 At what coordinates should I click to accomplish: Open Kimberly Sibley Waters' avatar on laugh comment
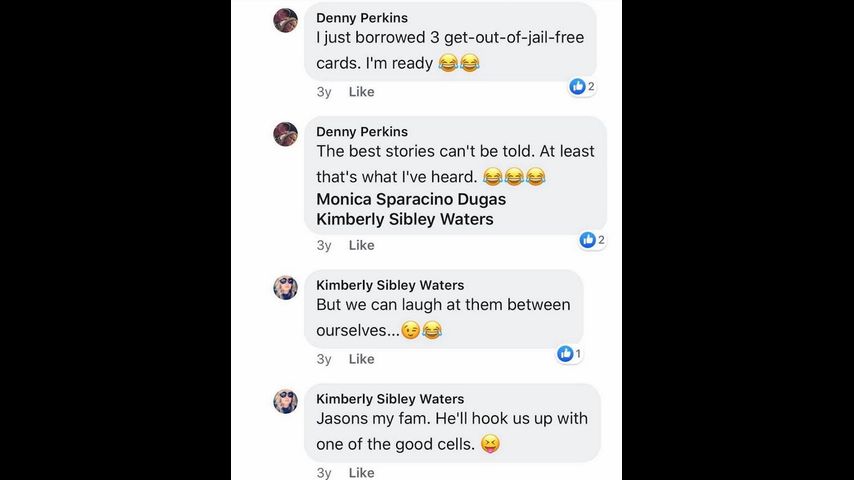(286, 288)
